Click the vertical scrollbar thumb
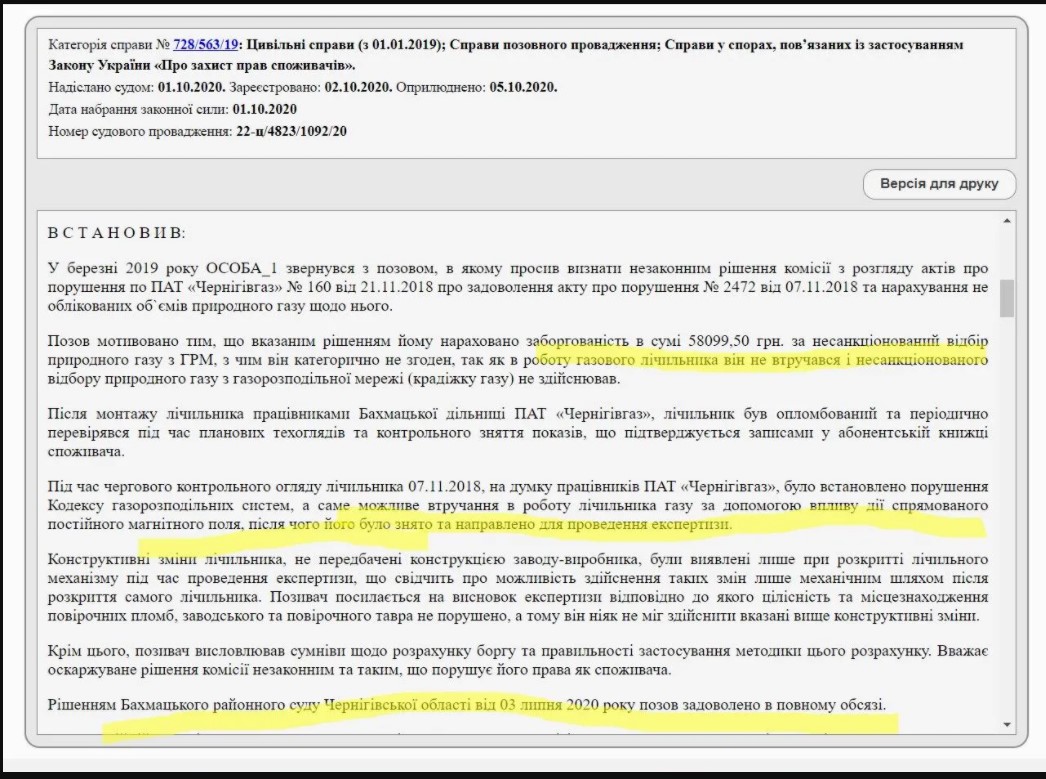 (x=1006, y=297)
